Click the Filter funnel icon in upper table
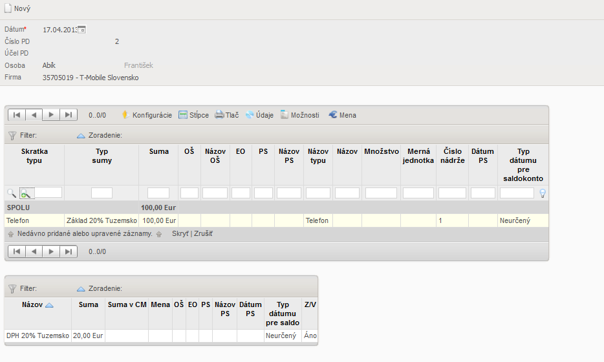 (x=12, y=136)
